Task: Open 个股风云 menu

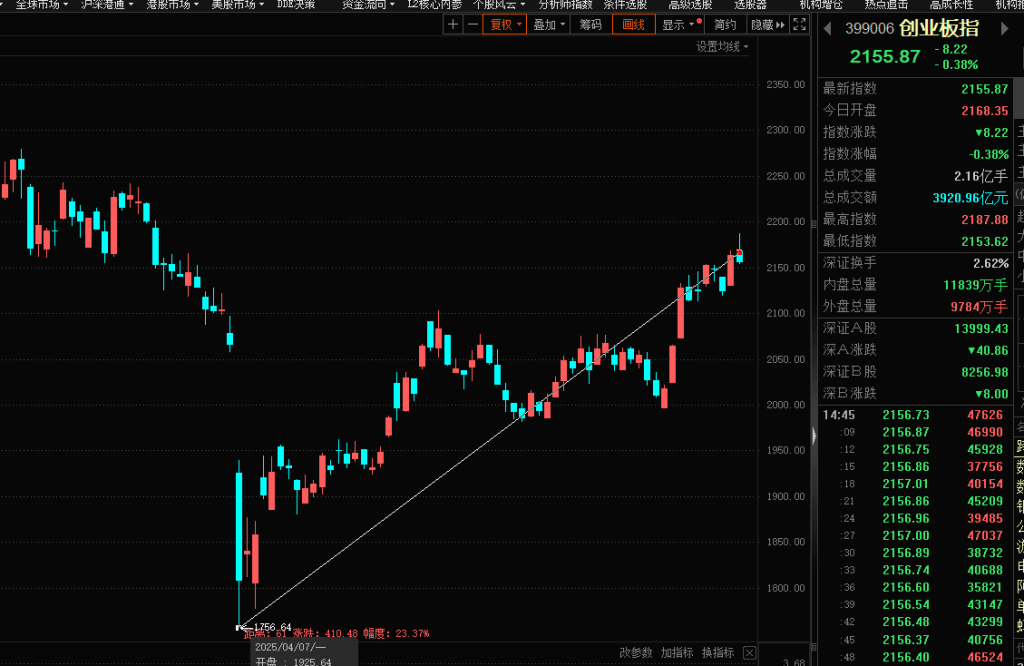Action: click(499, 5)
